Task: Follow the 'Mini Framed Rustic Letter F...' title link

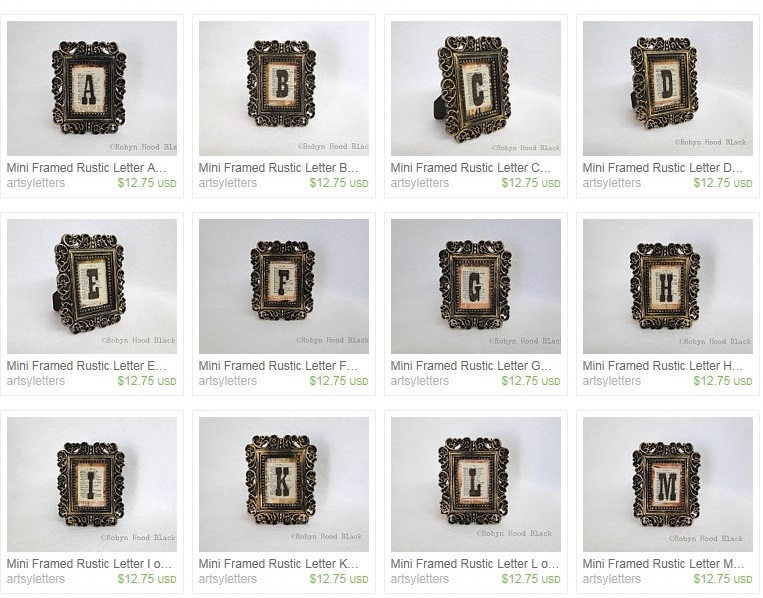Action: click(x=278, y=366)
